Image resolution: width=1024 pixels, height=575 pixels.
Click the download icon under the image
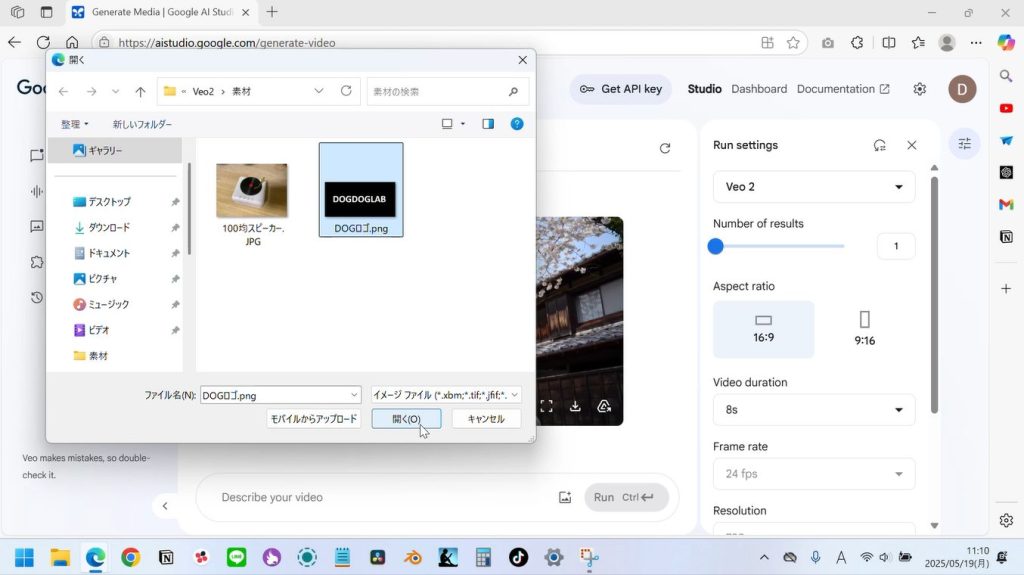[x=575, y=406]
